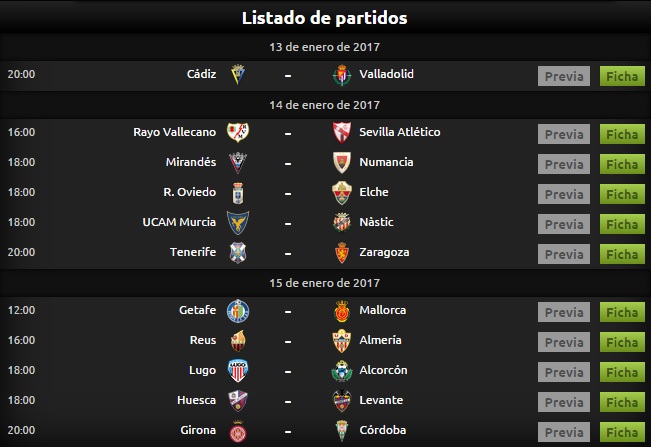Open Previa for Mirandés vs Numancia
This screenshot has width=651, height=447.
564,164
